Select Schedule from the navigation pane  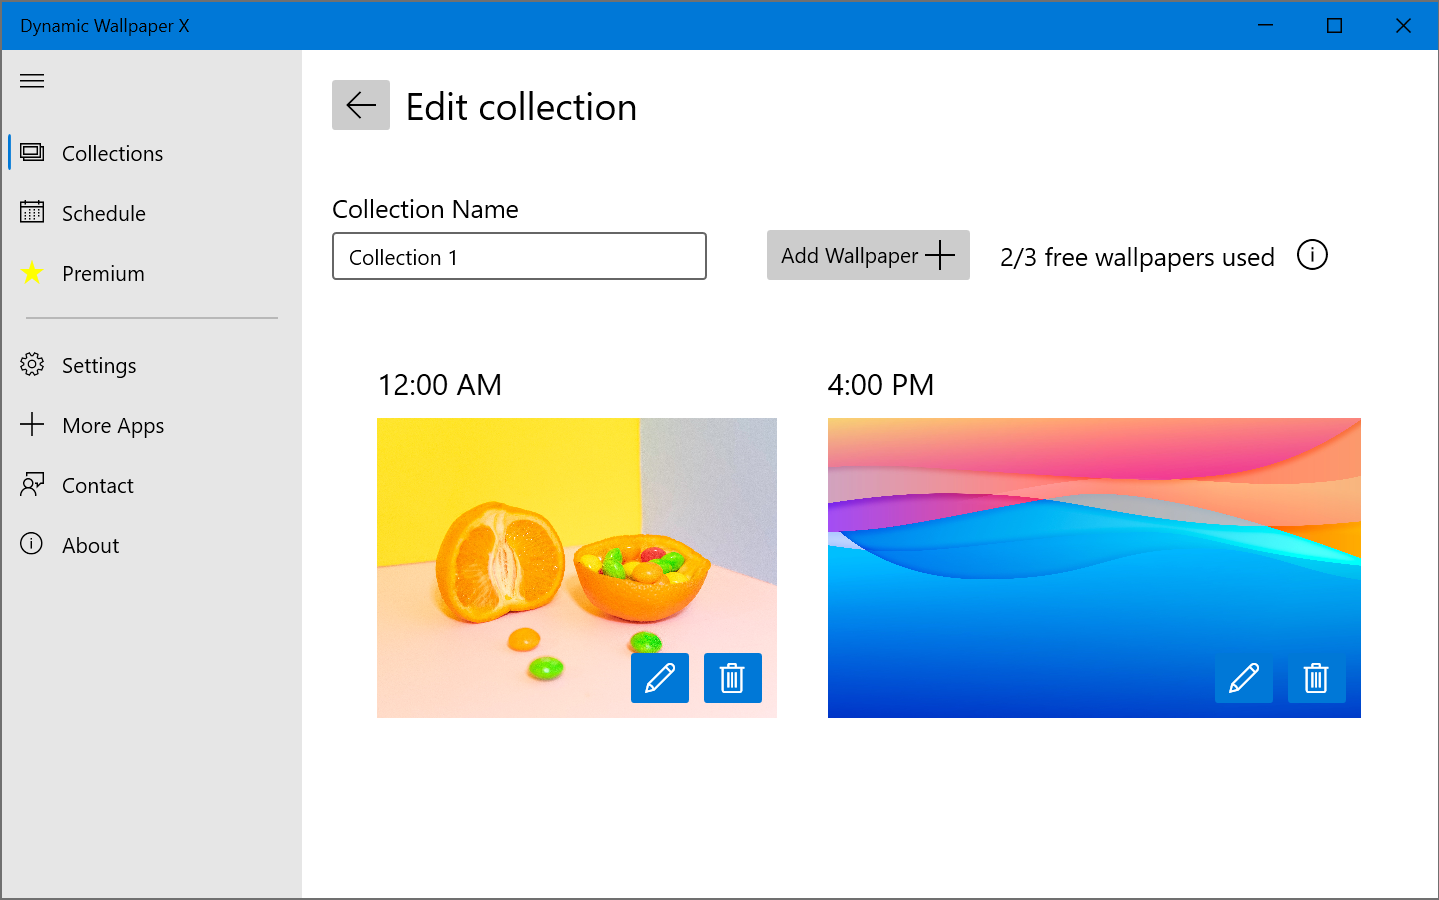tap(103, 213)
